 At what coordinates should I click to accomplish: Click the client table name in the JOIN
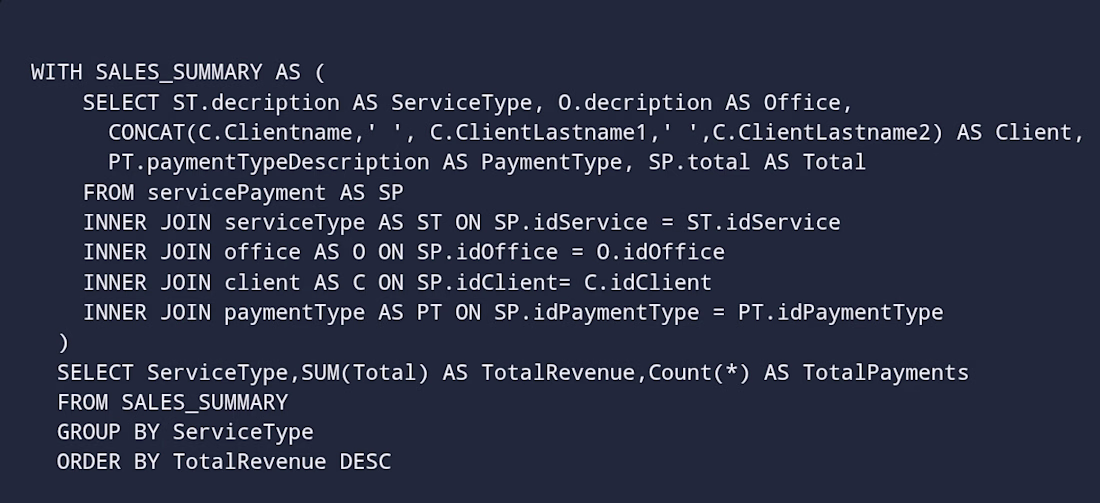point(262,282)
